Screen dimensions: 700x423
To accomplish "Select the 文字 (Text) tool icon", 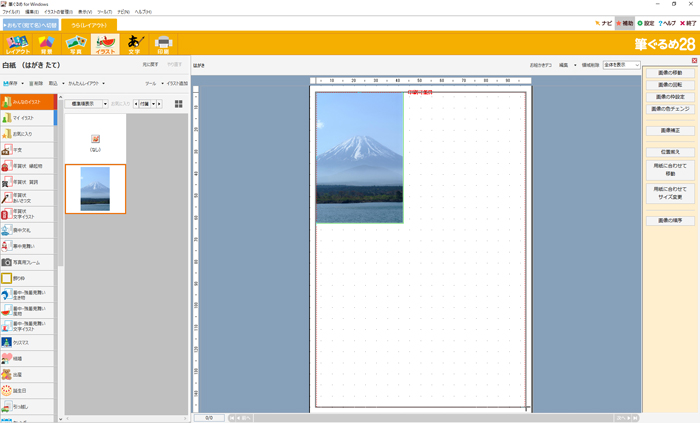I will [x=133, y=44].
